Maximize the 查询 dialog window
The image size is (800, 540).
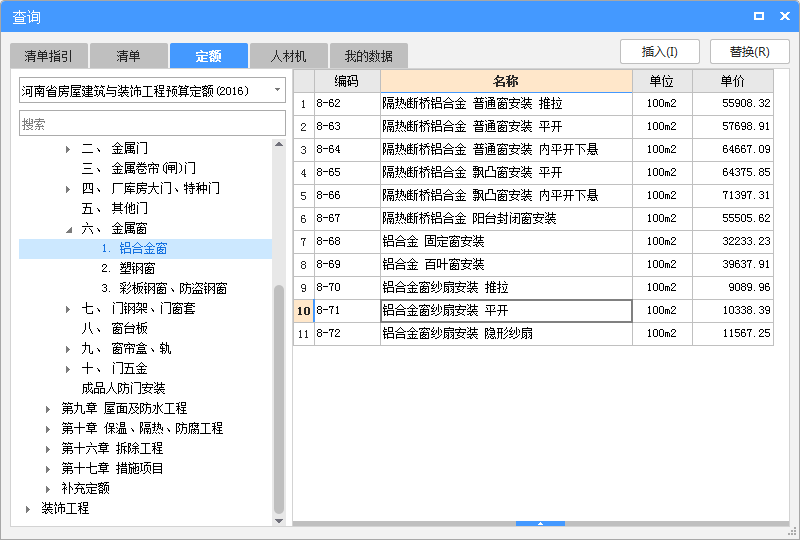click(759, 16)
